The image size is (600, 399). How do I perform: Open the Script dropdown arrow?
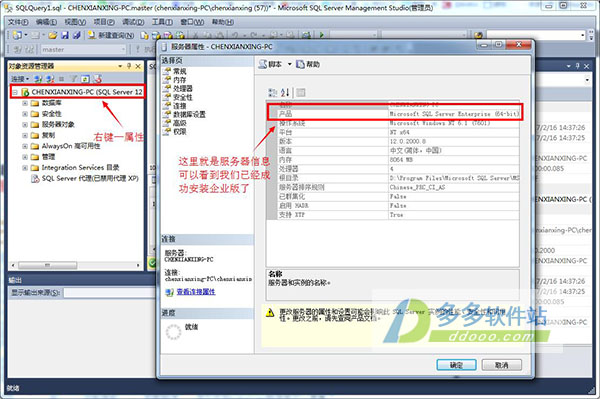pyautogui.click(x=290, y=64)
